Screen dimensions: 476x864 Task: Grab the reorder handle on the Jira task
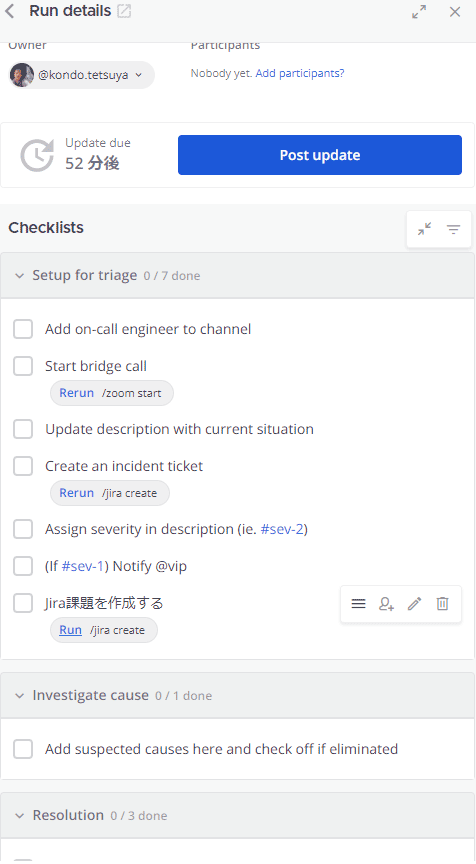point(358,604)
